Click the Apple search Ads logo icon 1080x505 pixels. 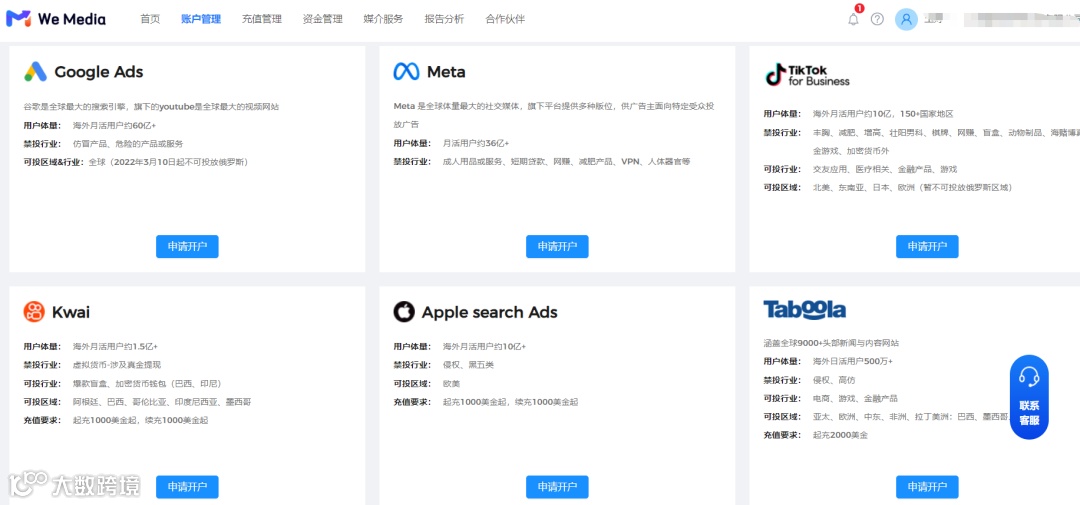[404, 312]
